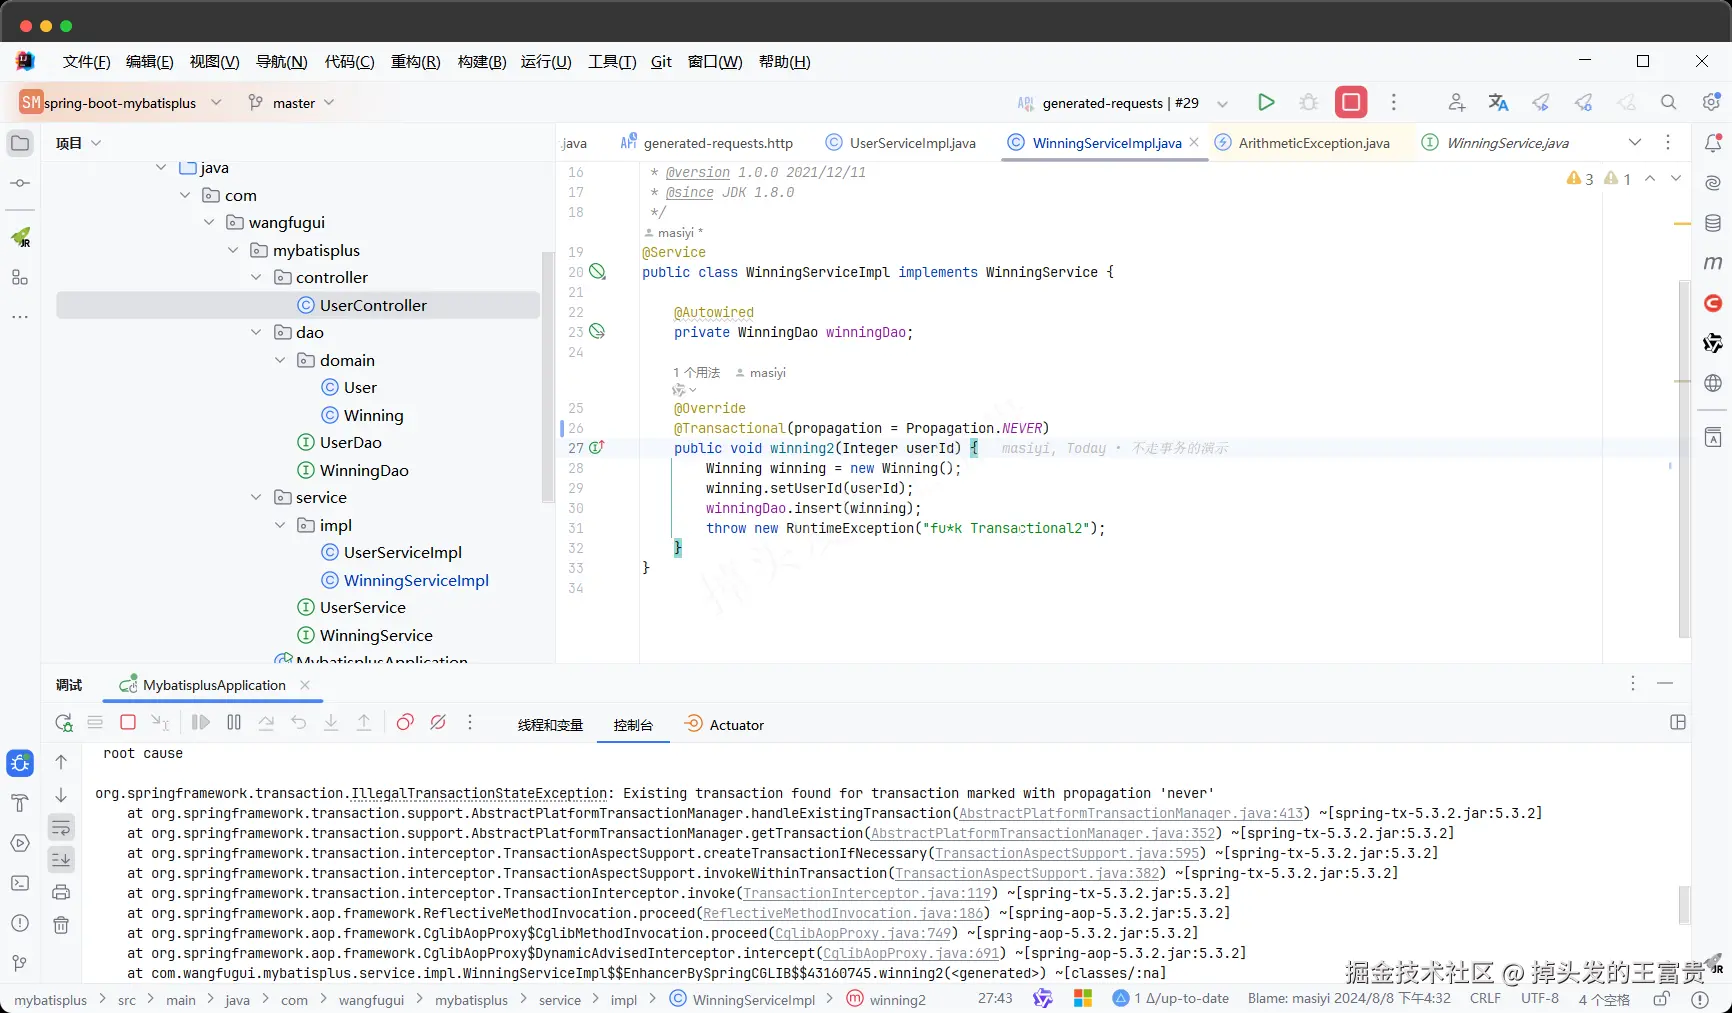Image resolution: width=1732 pixels, height=1013 pixels.
Task: Open the TransactionAspectSupport.java:595 stack trace link
Action: [1067, 853]
